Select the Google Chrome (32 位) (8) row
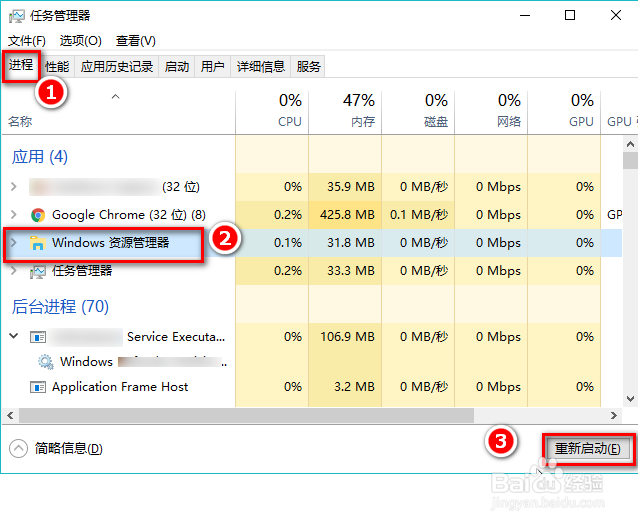640x525 pixels. point(312,215)
